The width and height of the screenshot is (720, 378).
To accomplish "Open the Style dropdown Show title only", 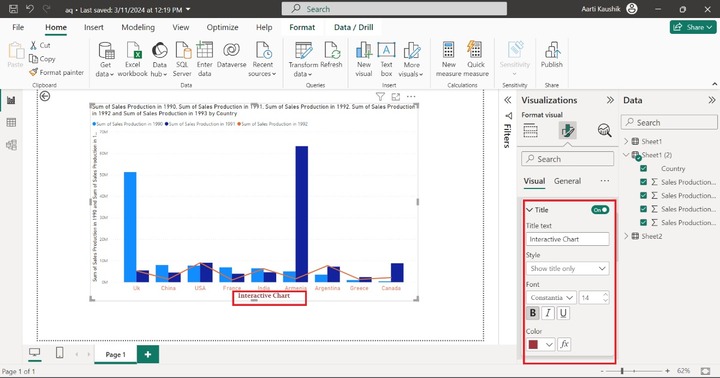I will pyautogui.click(x=568, y=268).
